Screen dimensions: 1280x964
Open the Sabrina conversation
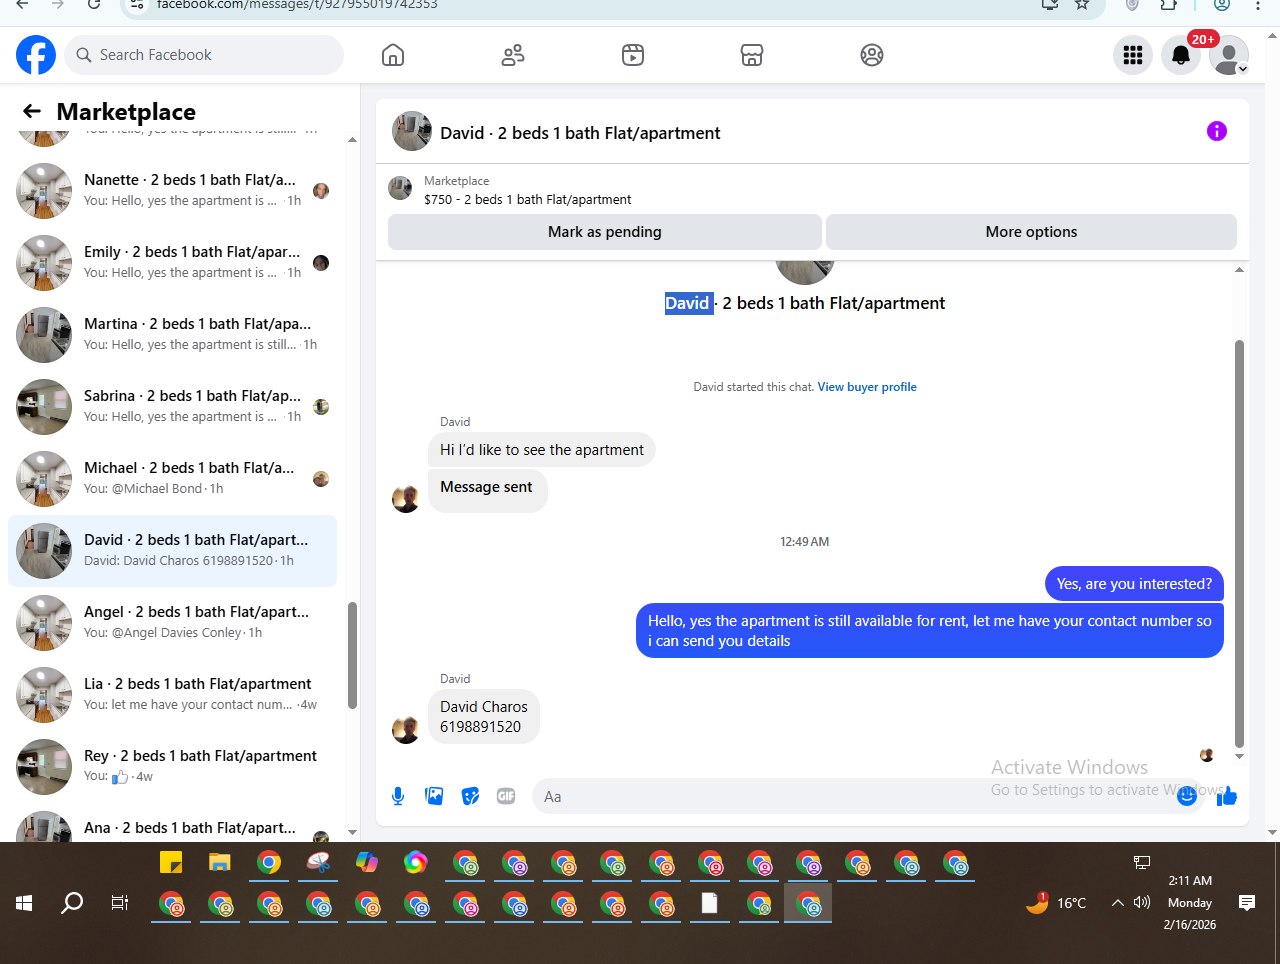pyautogui.click(x=172, y=407)
